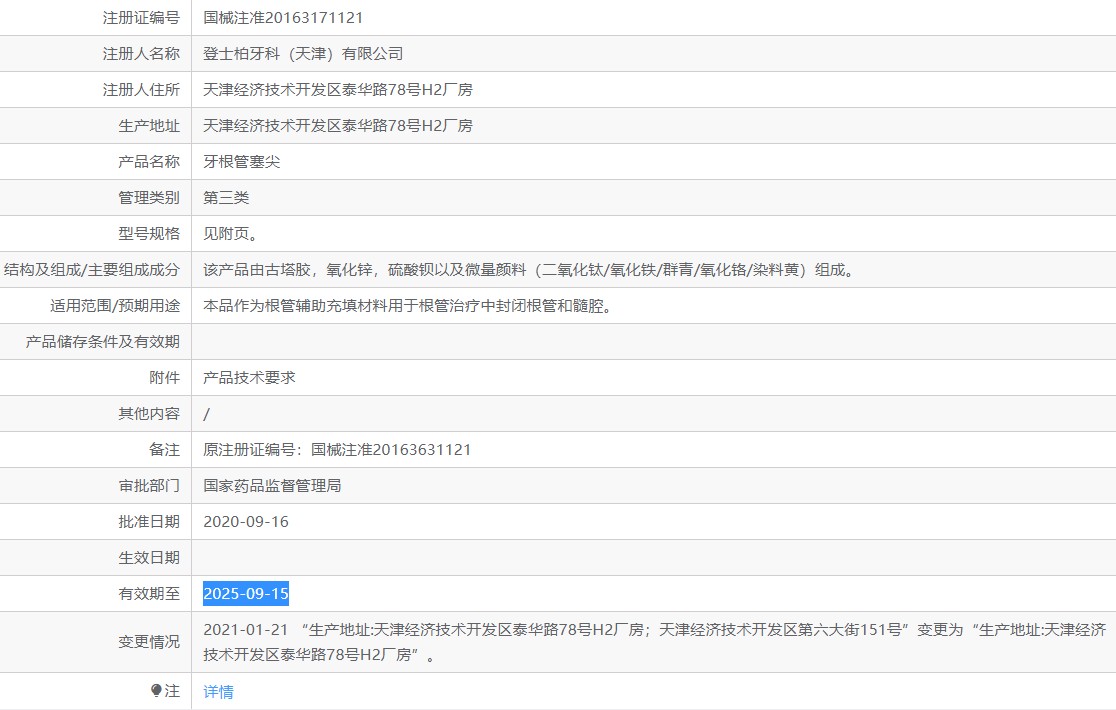Click the attachment value 产品技术要求
The image size is (1116, 710).
click(x=249, y=378)
